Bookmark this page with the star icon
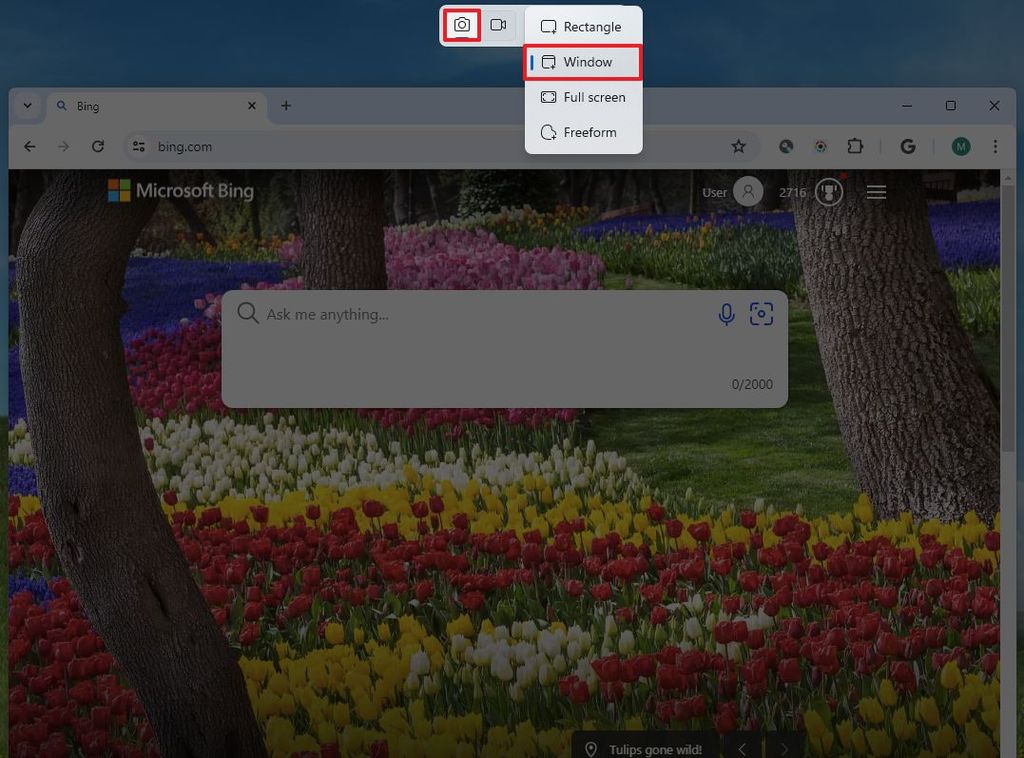 point(739,146)
